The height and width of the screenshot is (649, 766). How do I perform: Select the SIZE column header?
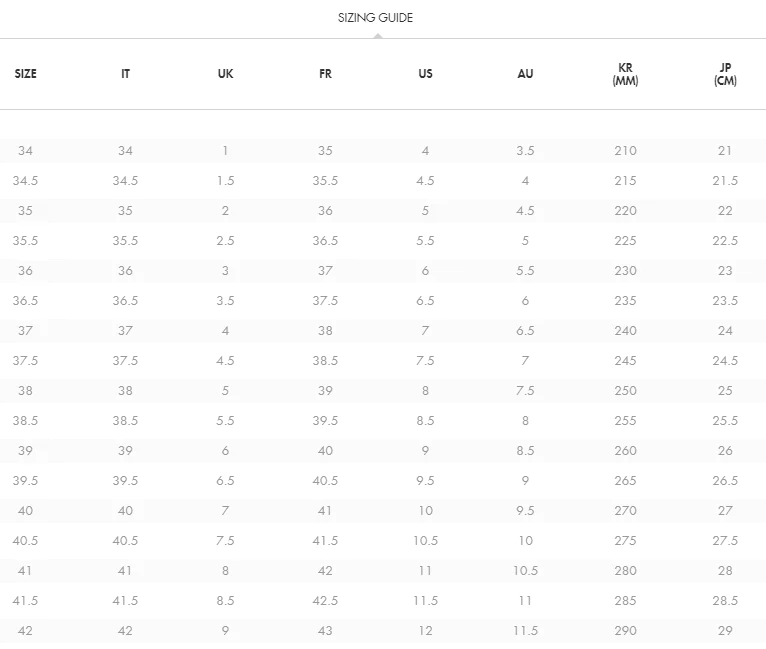click(25, 74)
